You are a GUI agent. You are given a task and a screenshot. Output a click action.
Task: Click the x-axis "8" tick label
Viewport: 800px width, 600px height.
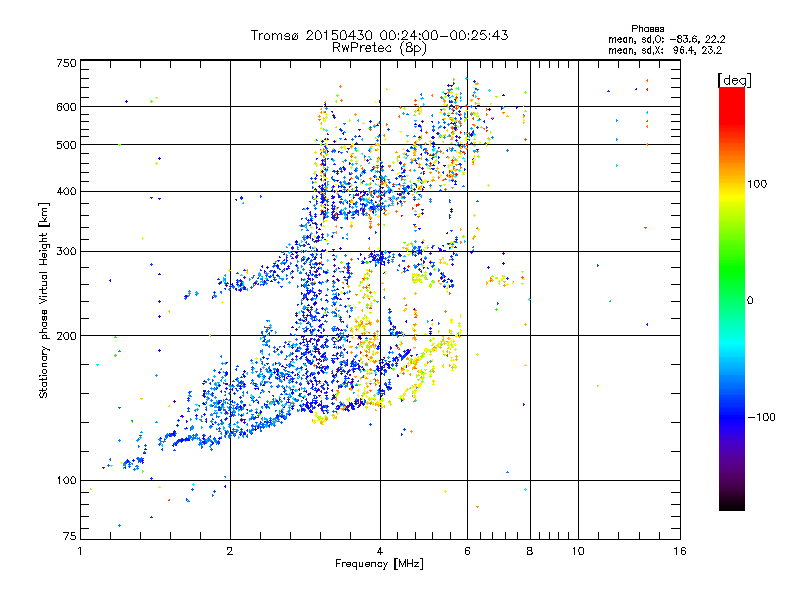[x=530, y=551]
